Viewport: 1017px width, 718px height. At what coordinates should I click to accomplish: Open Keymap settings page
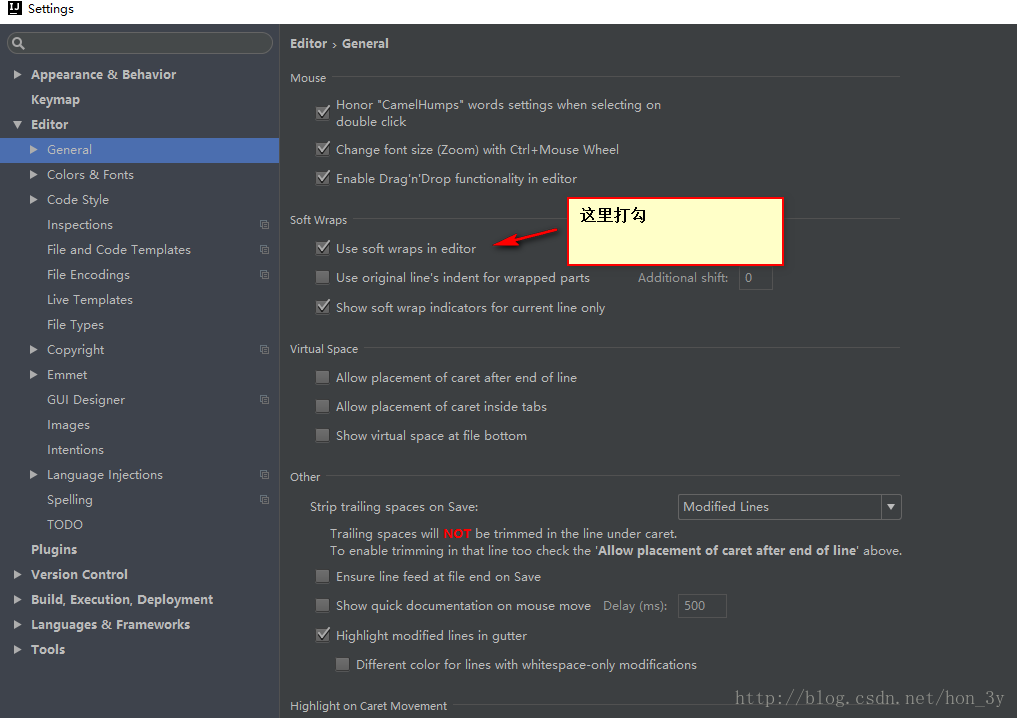tap(55, 100)
